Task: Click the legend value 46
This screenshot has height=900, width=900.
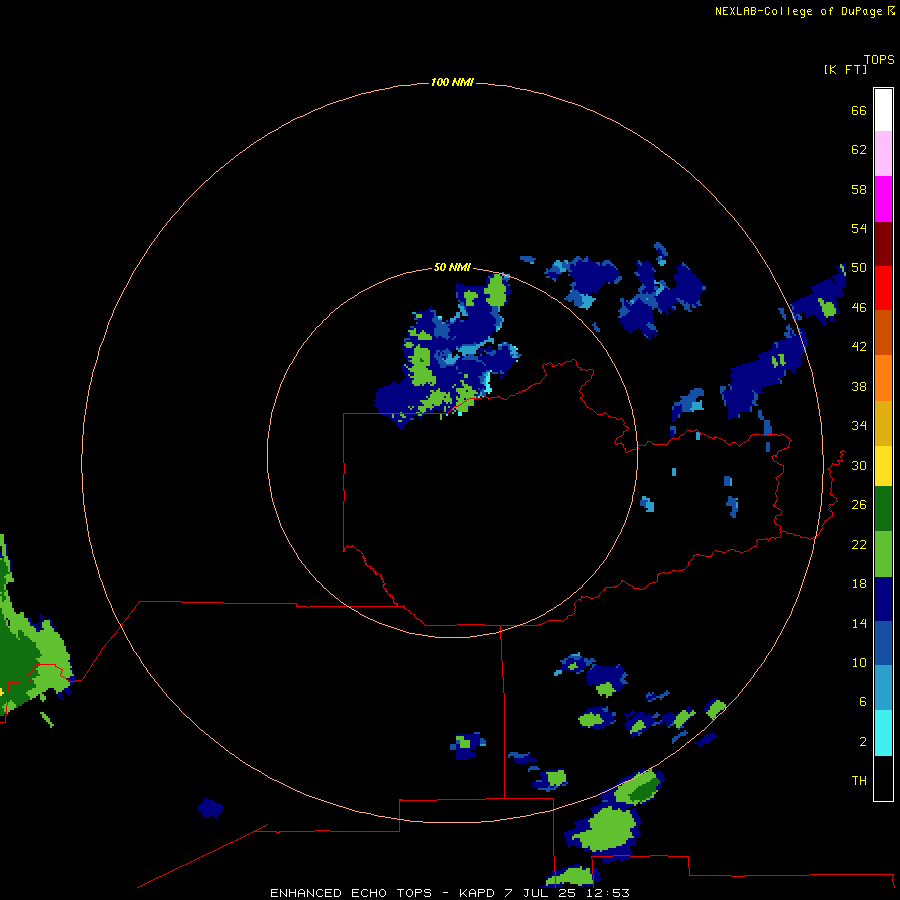Action: coord(859,308)
